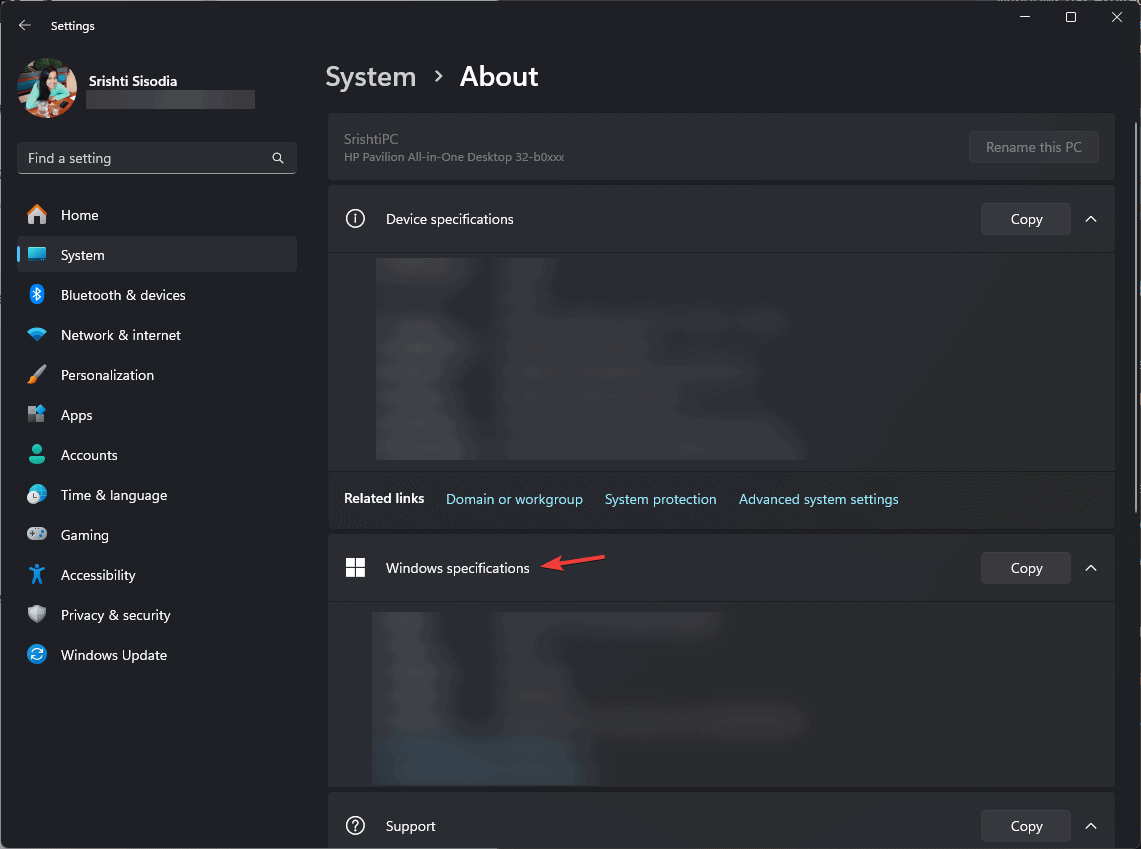Screen dimensions: 1141x849
Task: Click the Home house icon in sidebar
Action: click(x=37, y=215)
